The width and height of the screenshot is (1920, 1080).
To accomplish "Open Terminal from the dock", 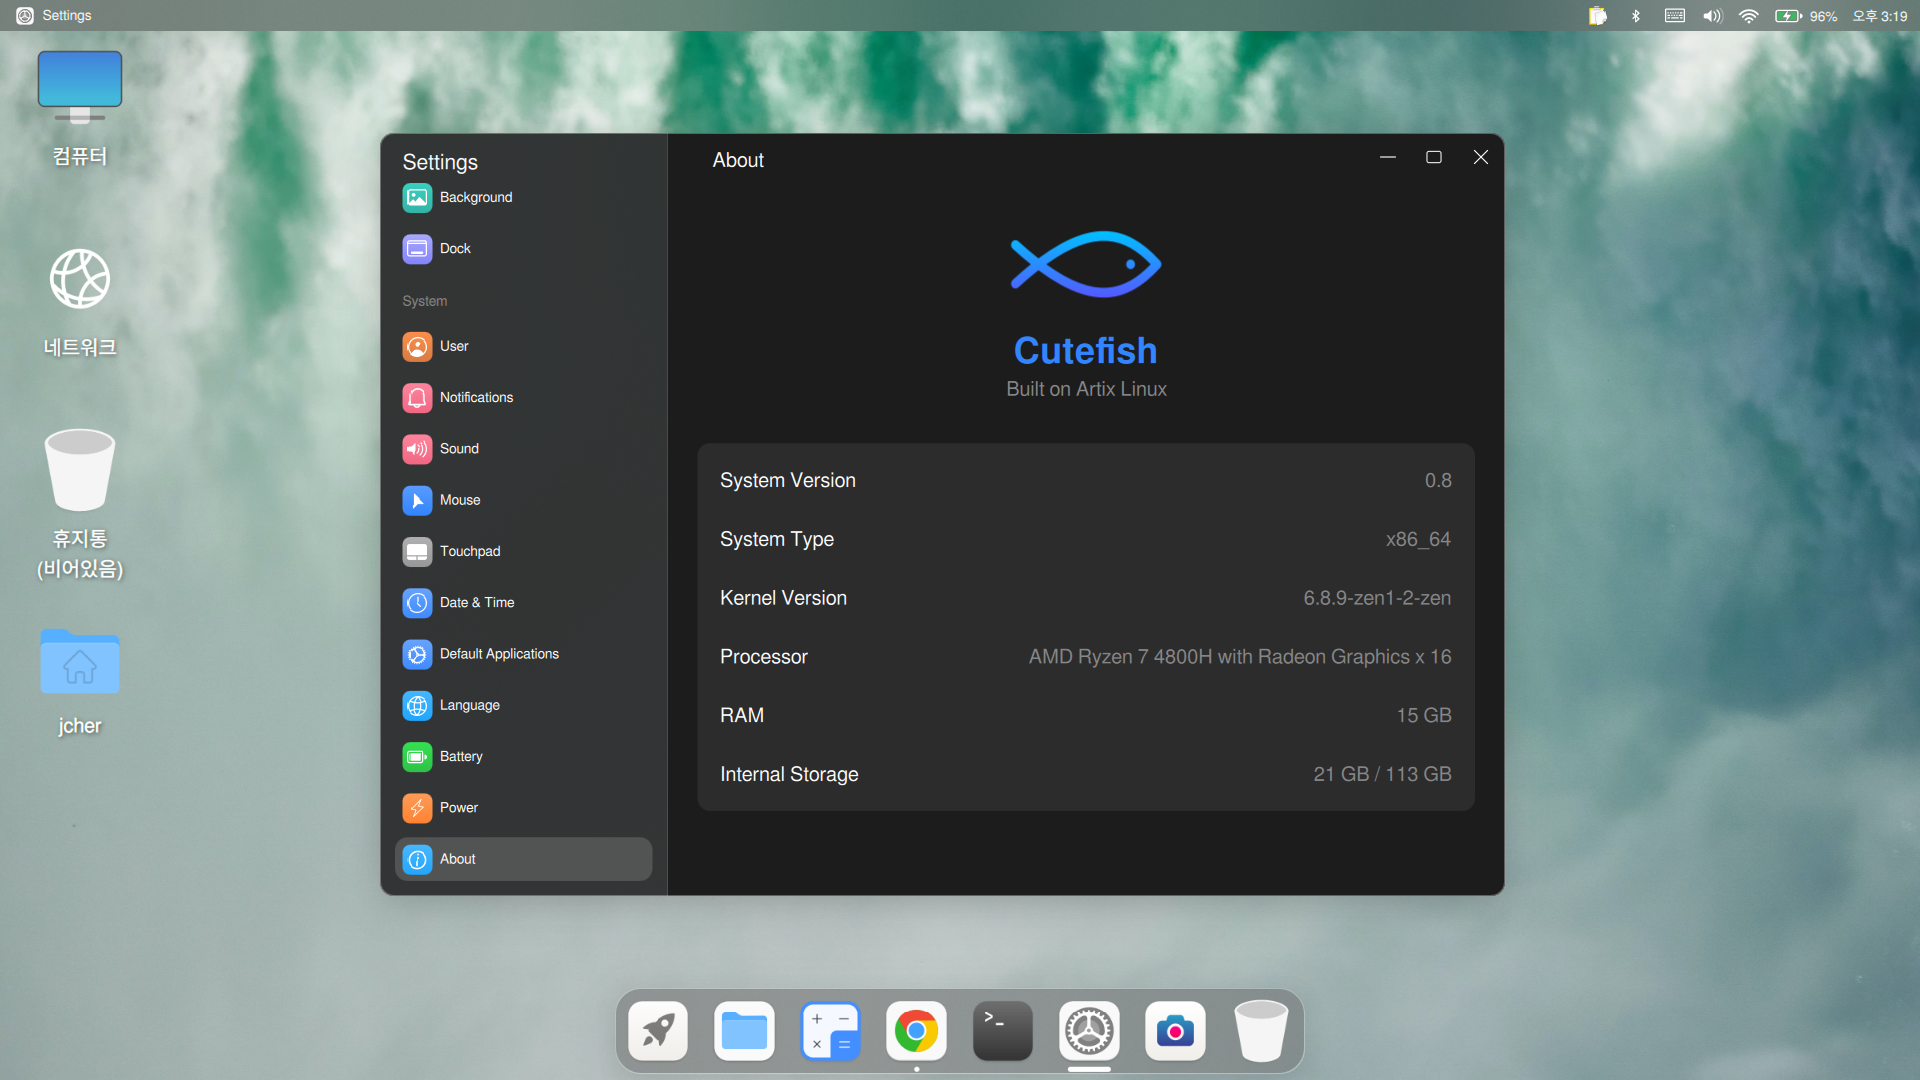I will [1003, 1031].
